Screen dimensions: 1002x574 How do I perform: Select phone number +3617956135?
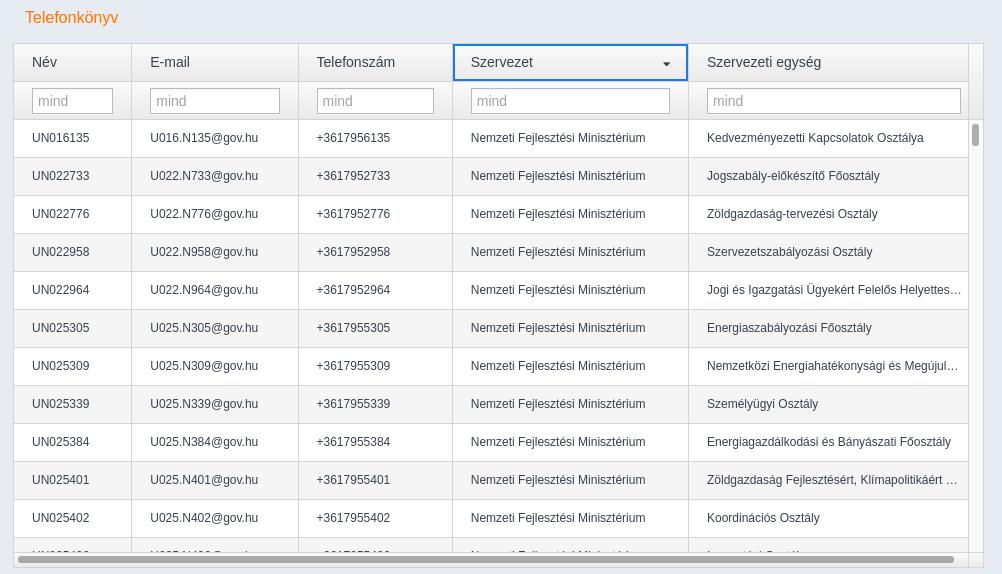pos(353,138)
